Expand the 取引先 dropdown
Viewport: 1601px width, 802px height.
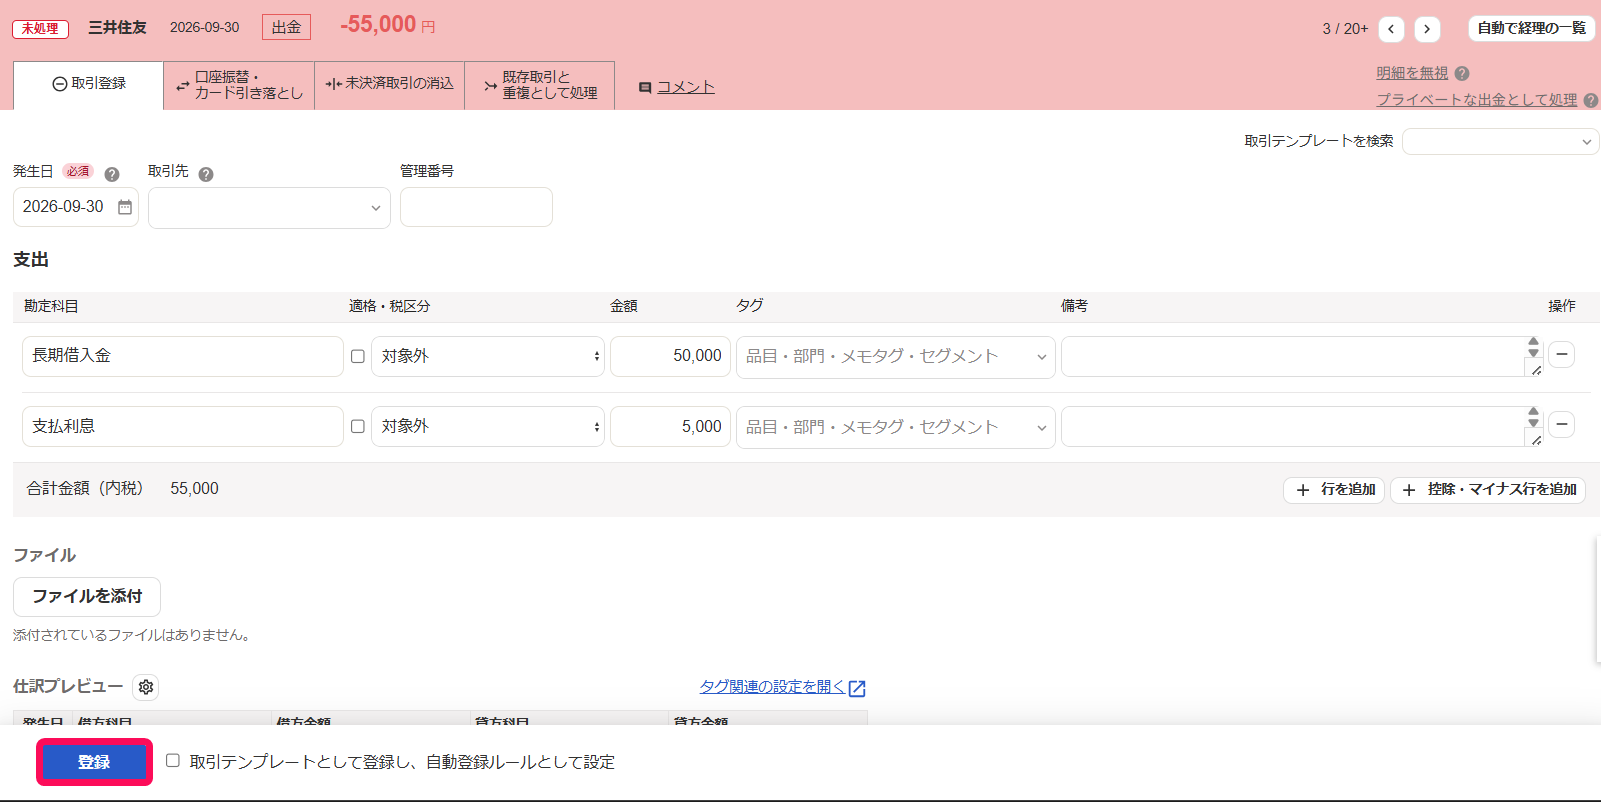coord(269,208)
